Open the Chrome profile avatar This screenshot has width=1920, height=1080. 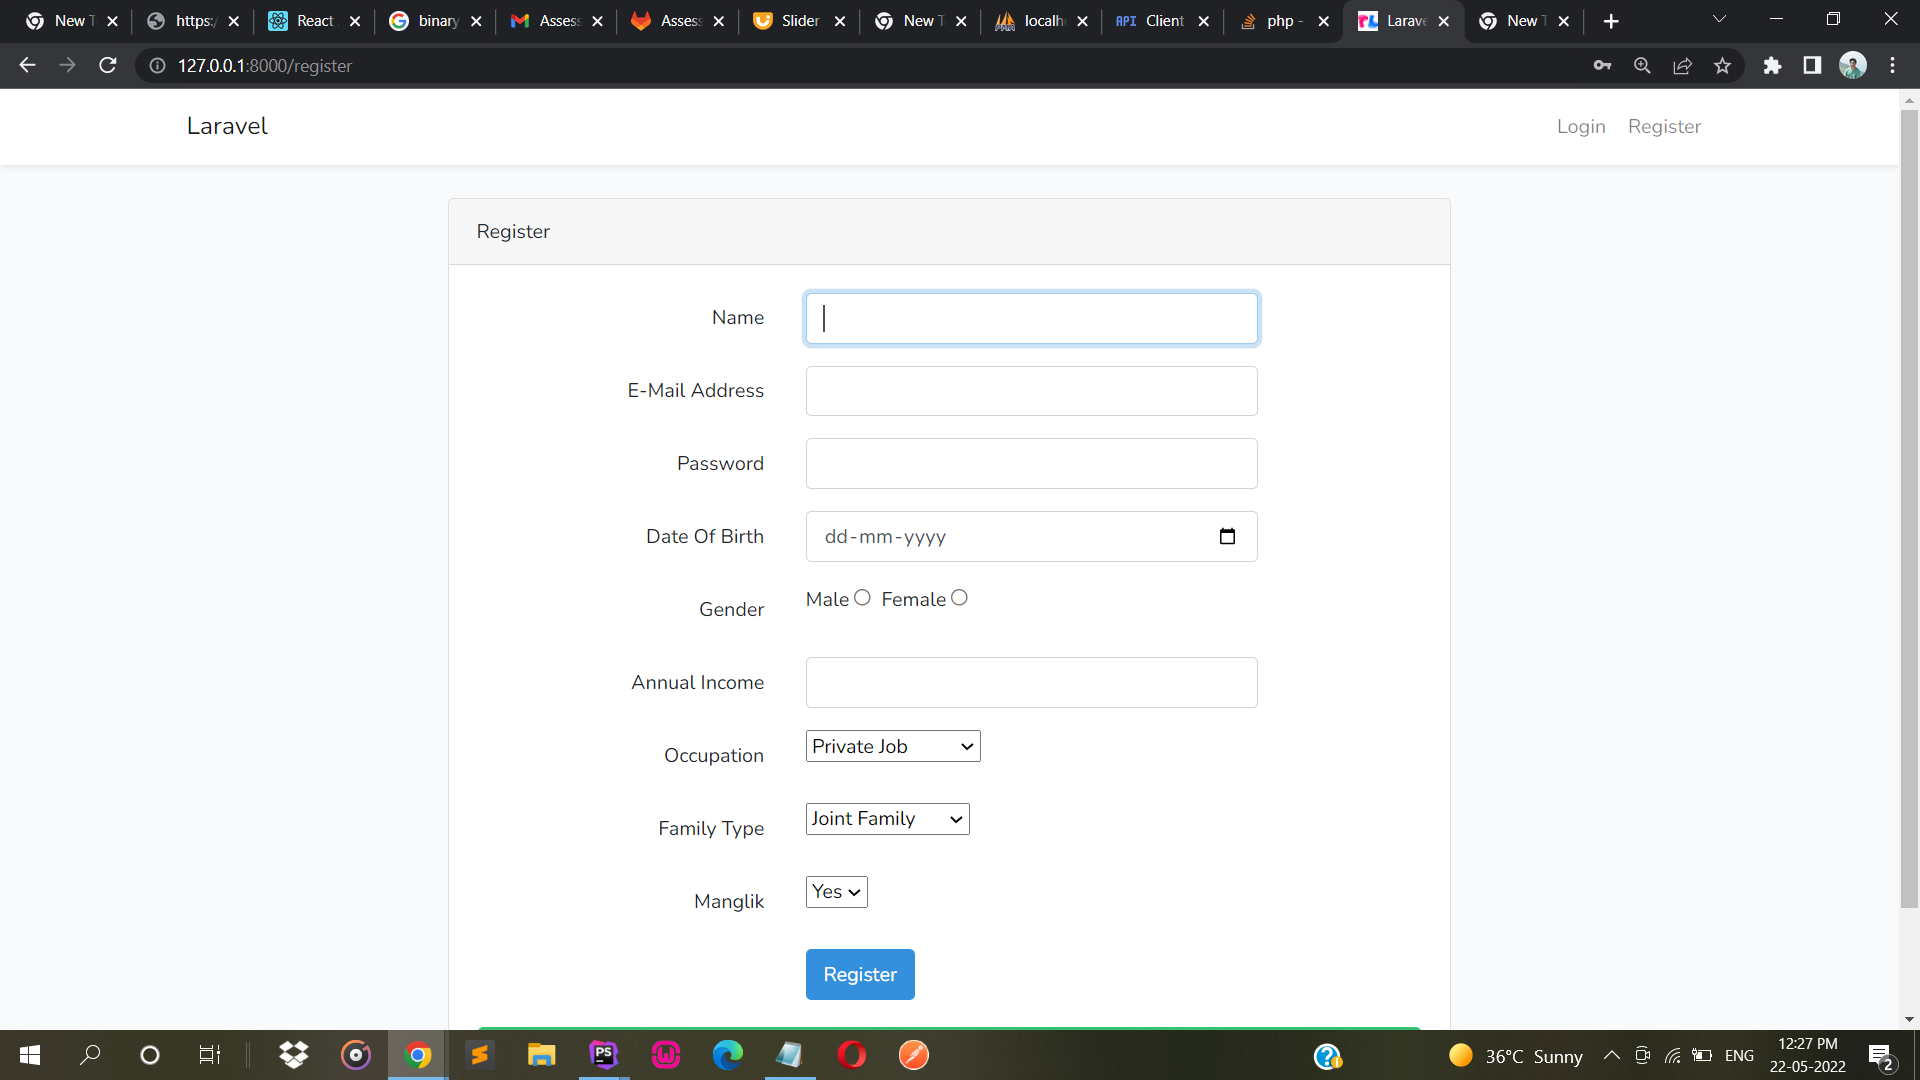[x=1853, y=66]
